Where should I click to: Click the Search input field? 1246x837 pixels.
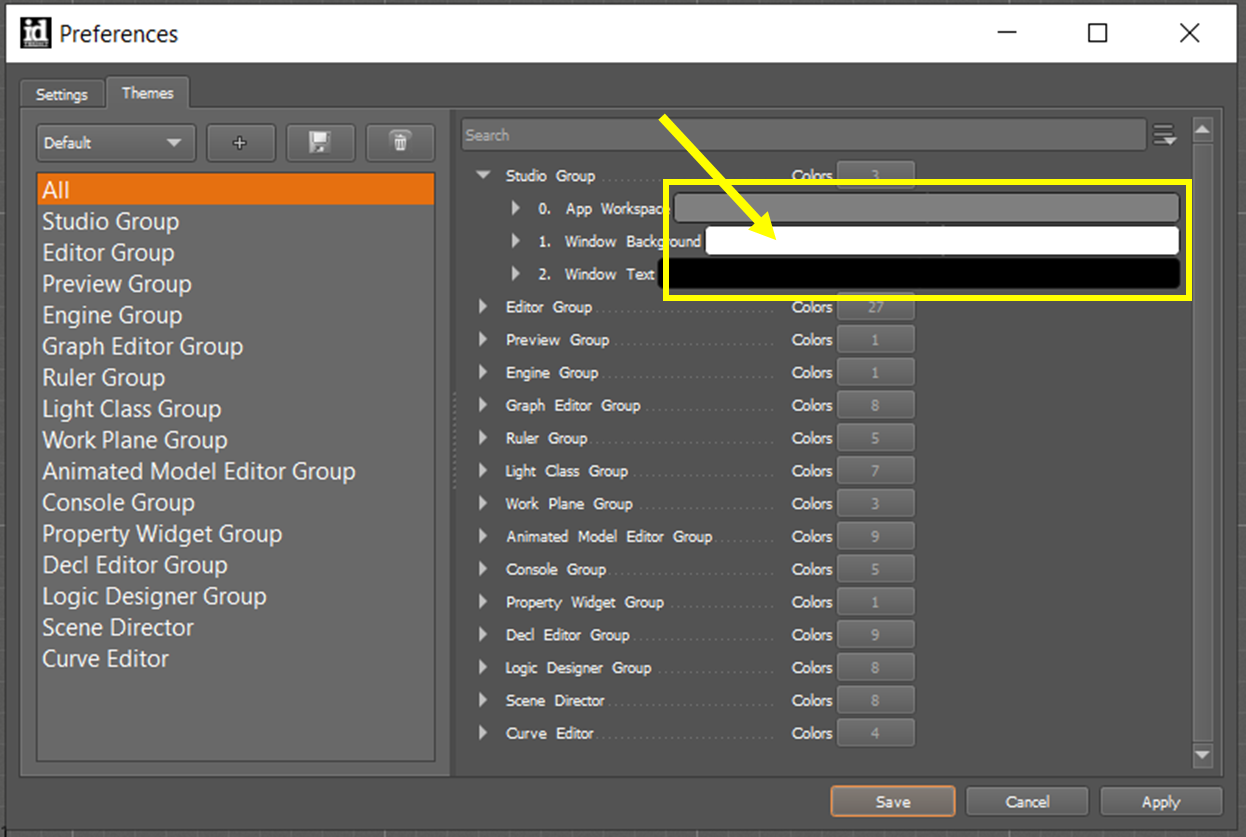[803, 135]
